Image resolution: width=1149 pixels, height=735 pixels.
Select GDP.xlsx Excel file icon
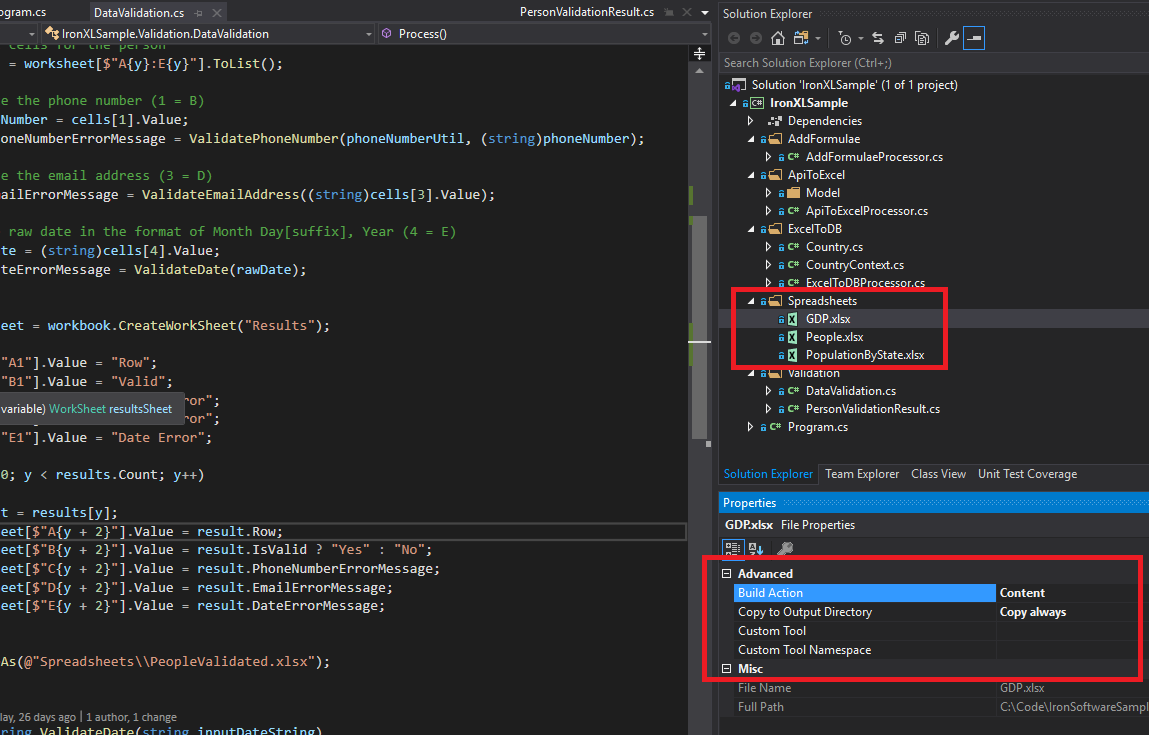tap(792, 320)
